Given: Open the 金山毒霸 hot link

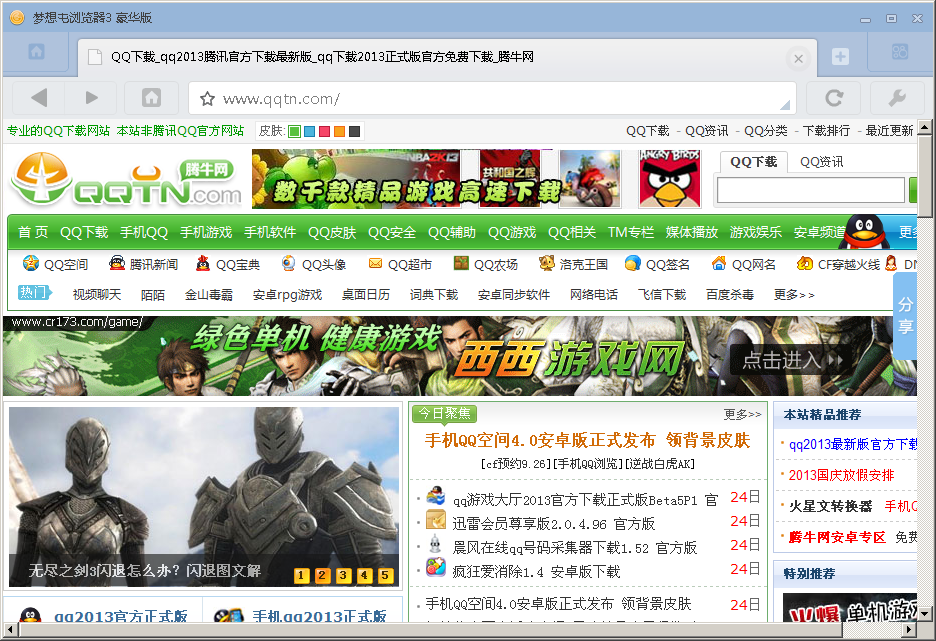Looking at the screenshot, I should pos(208,295).
